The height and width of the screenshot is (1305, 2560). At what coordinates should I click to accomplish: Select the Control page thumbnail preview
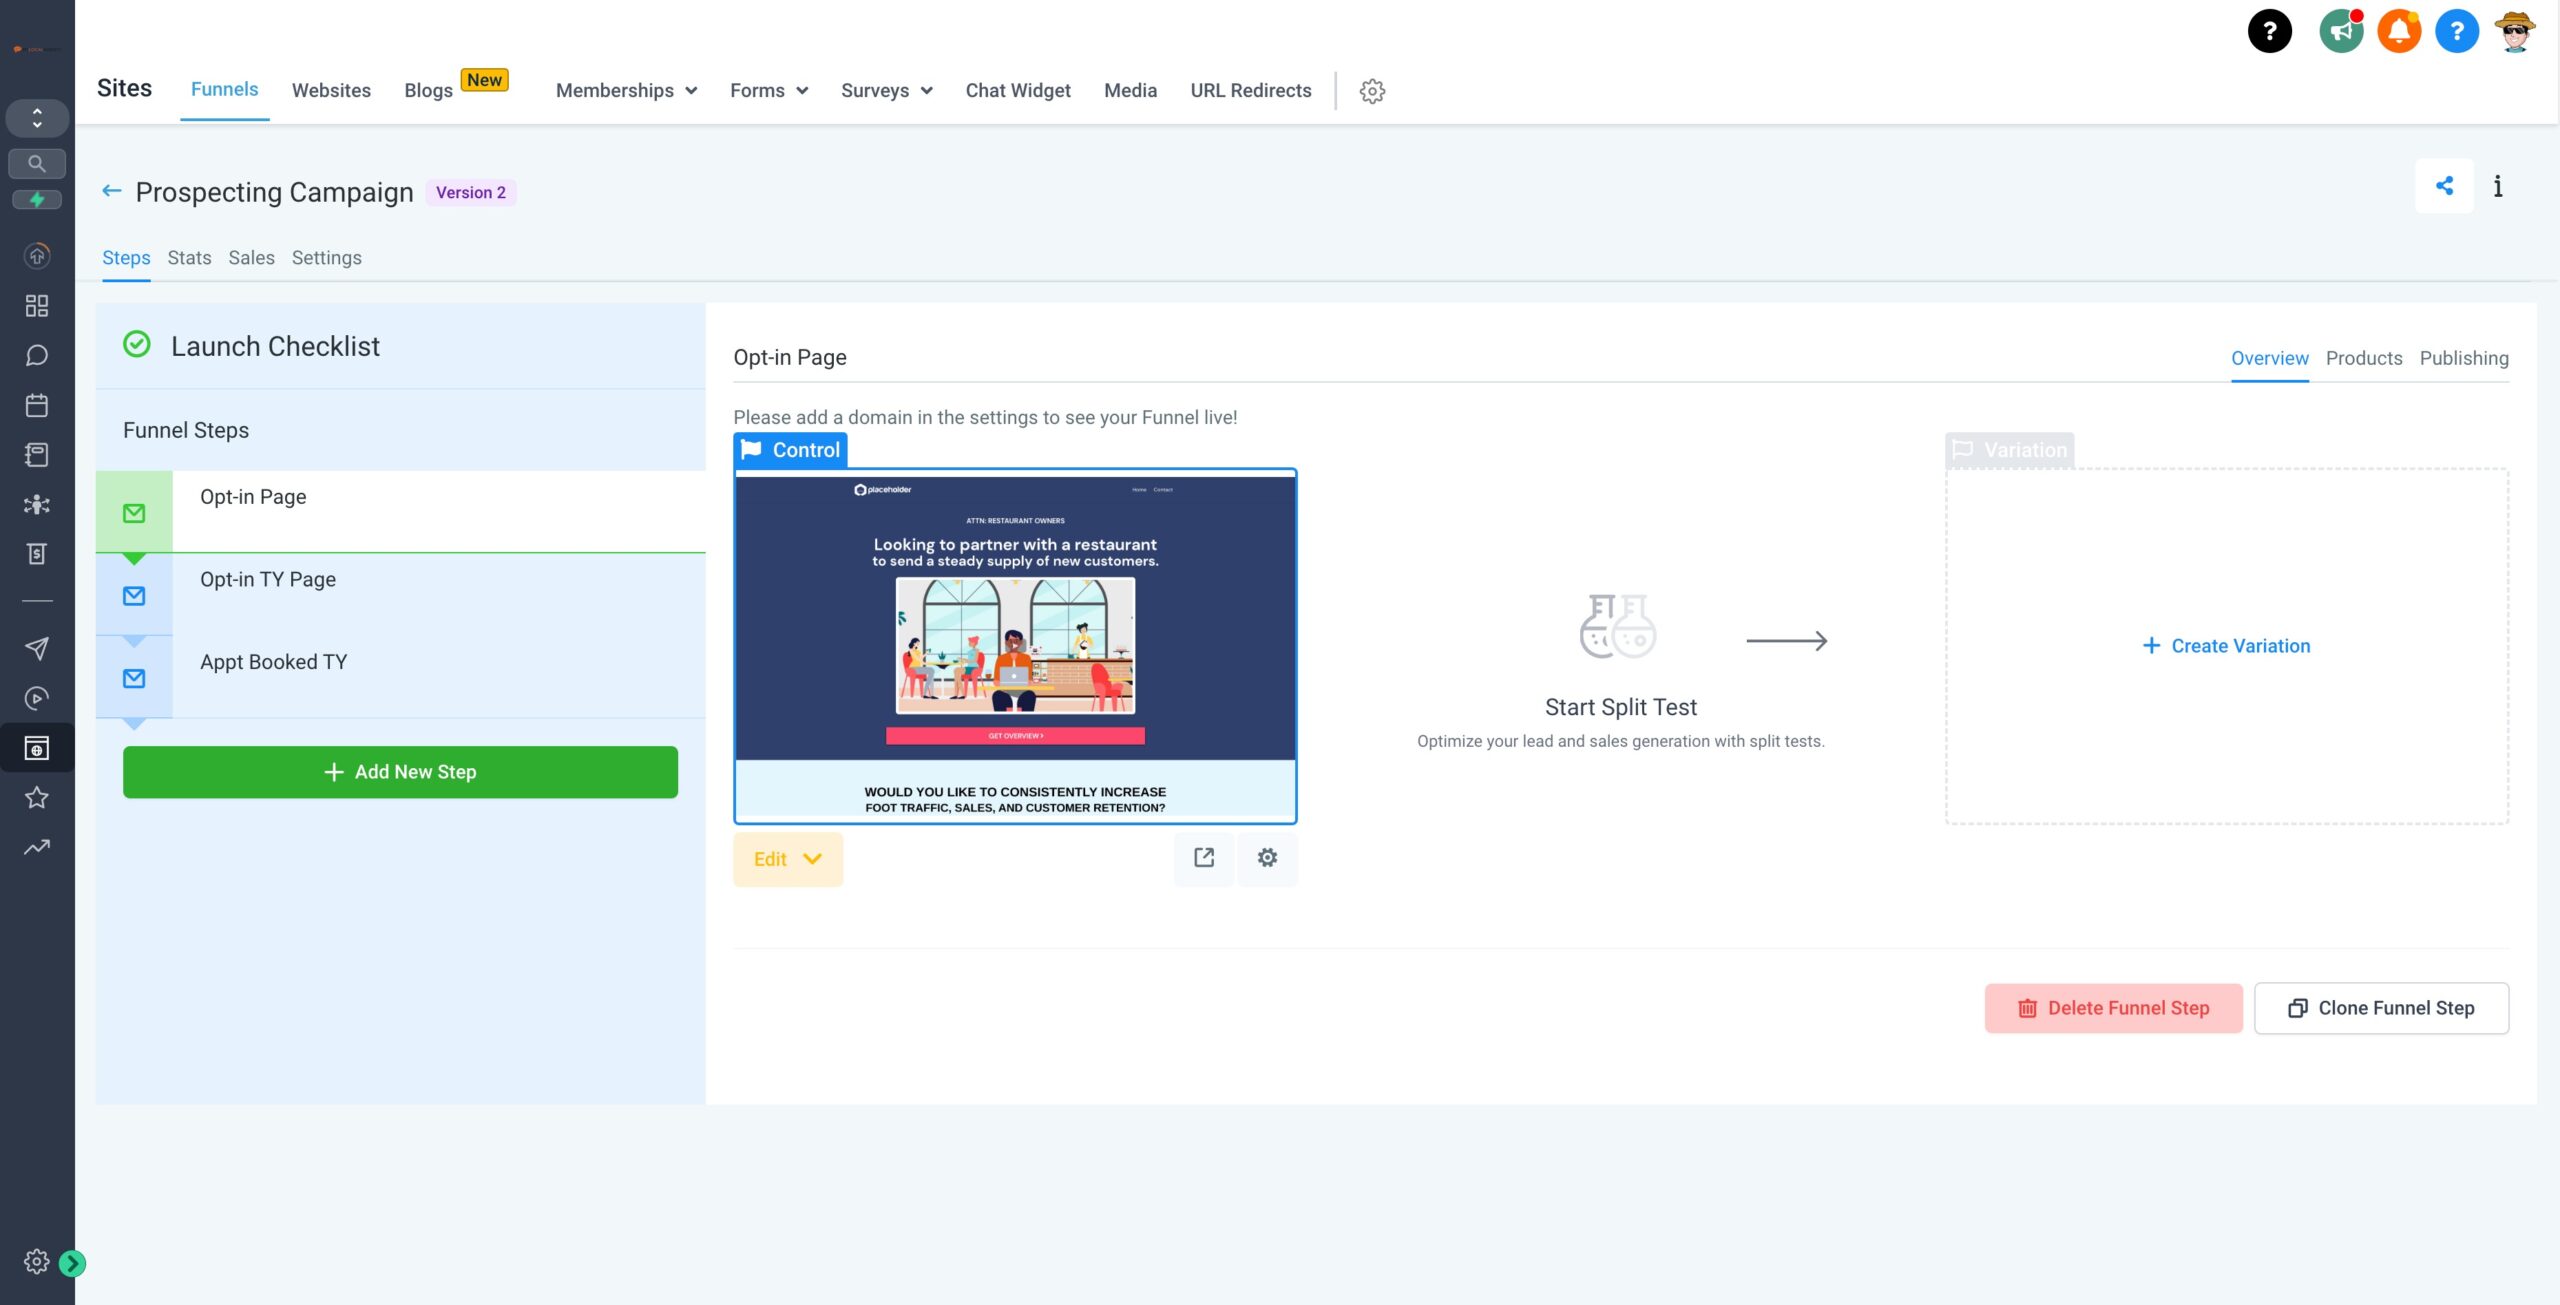point(1016,645)
